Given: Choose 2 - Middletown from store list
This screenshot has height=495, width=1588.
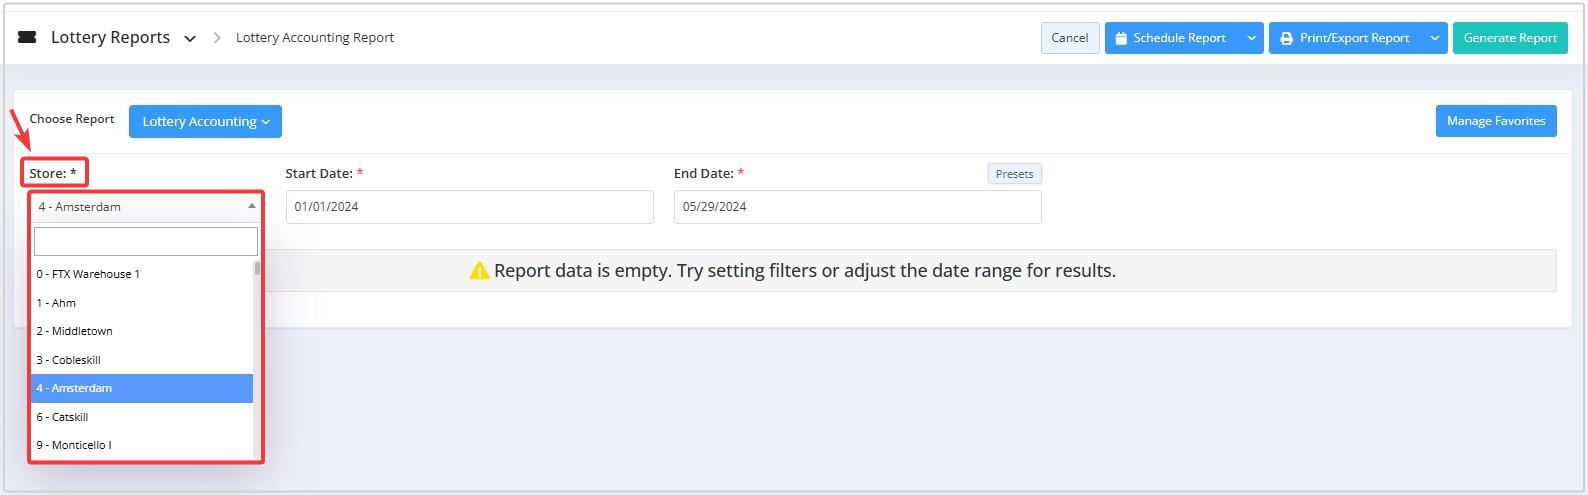Looking at the screenshot, I should click(141, 331).
